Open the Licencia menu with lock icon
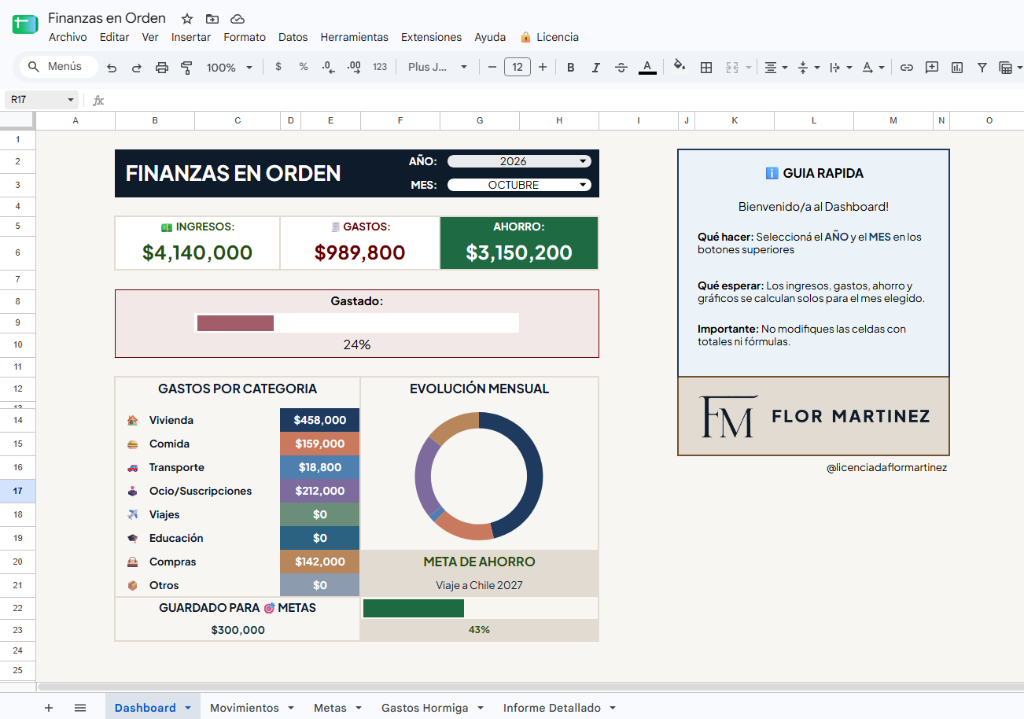 (x=549, y=37)
